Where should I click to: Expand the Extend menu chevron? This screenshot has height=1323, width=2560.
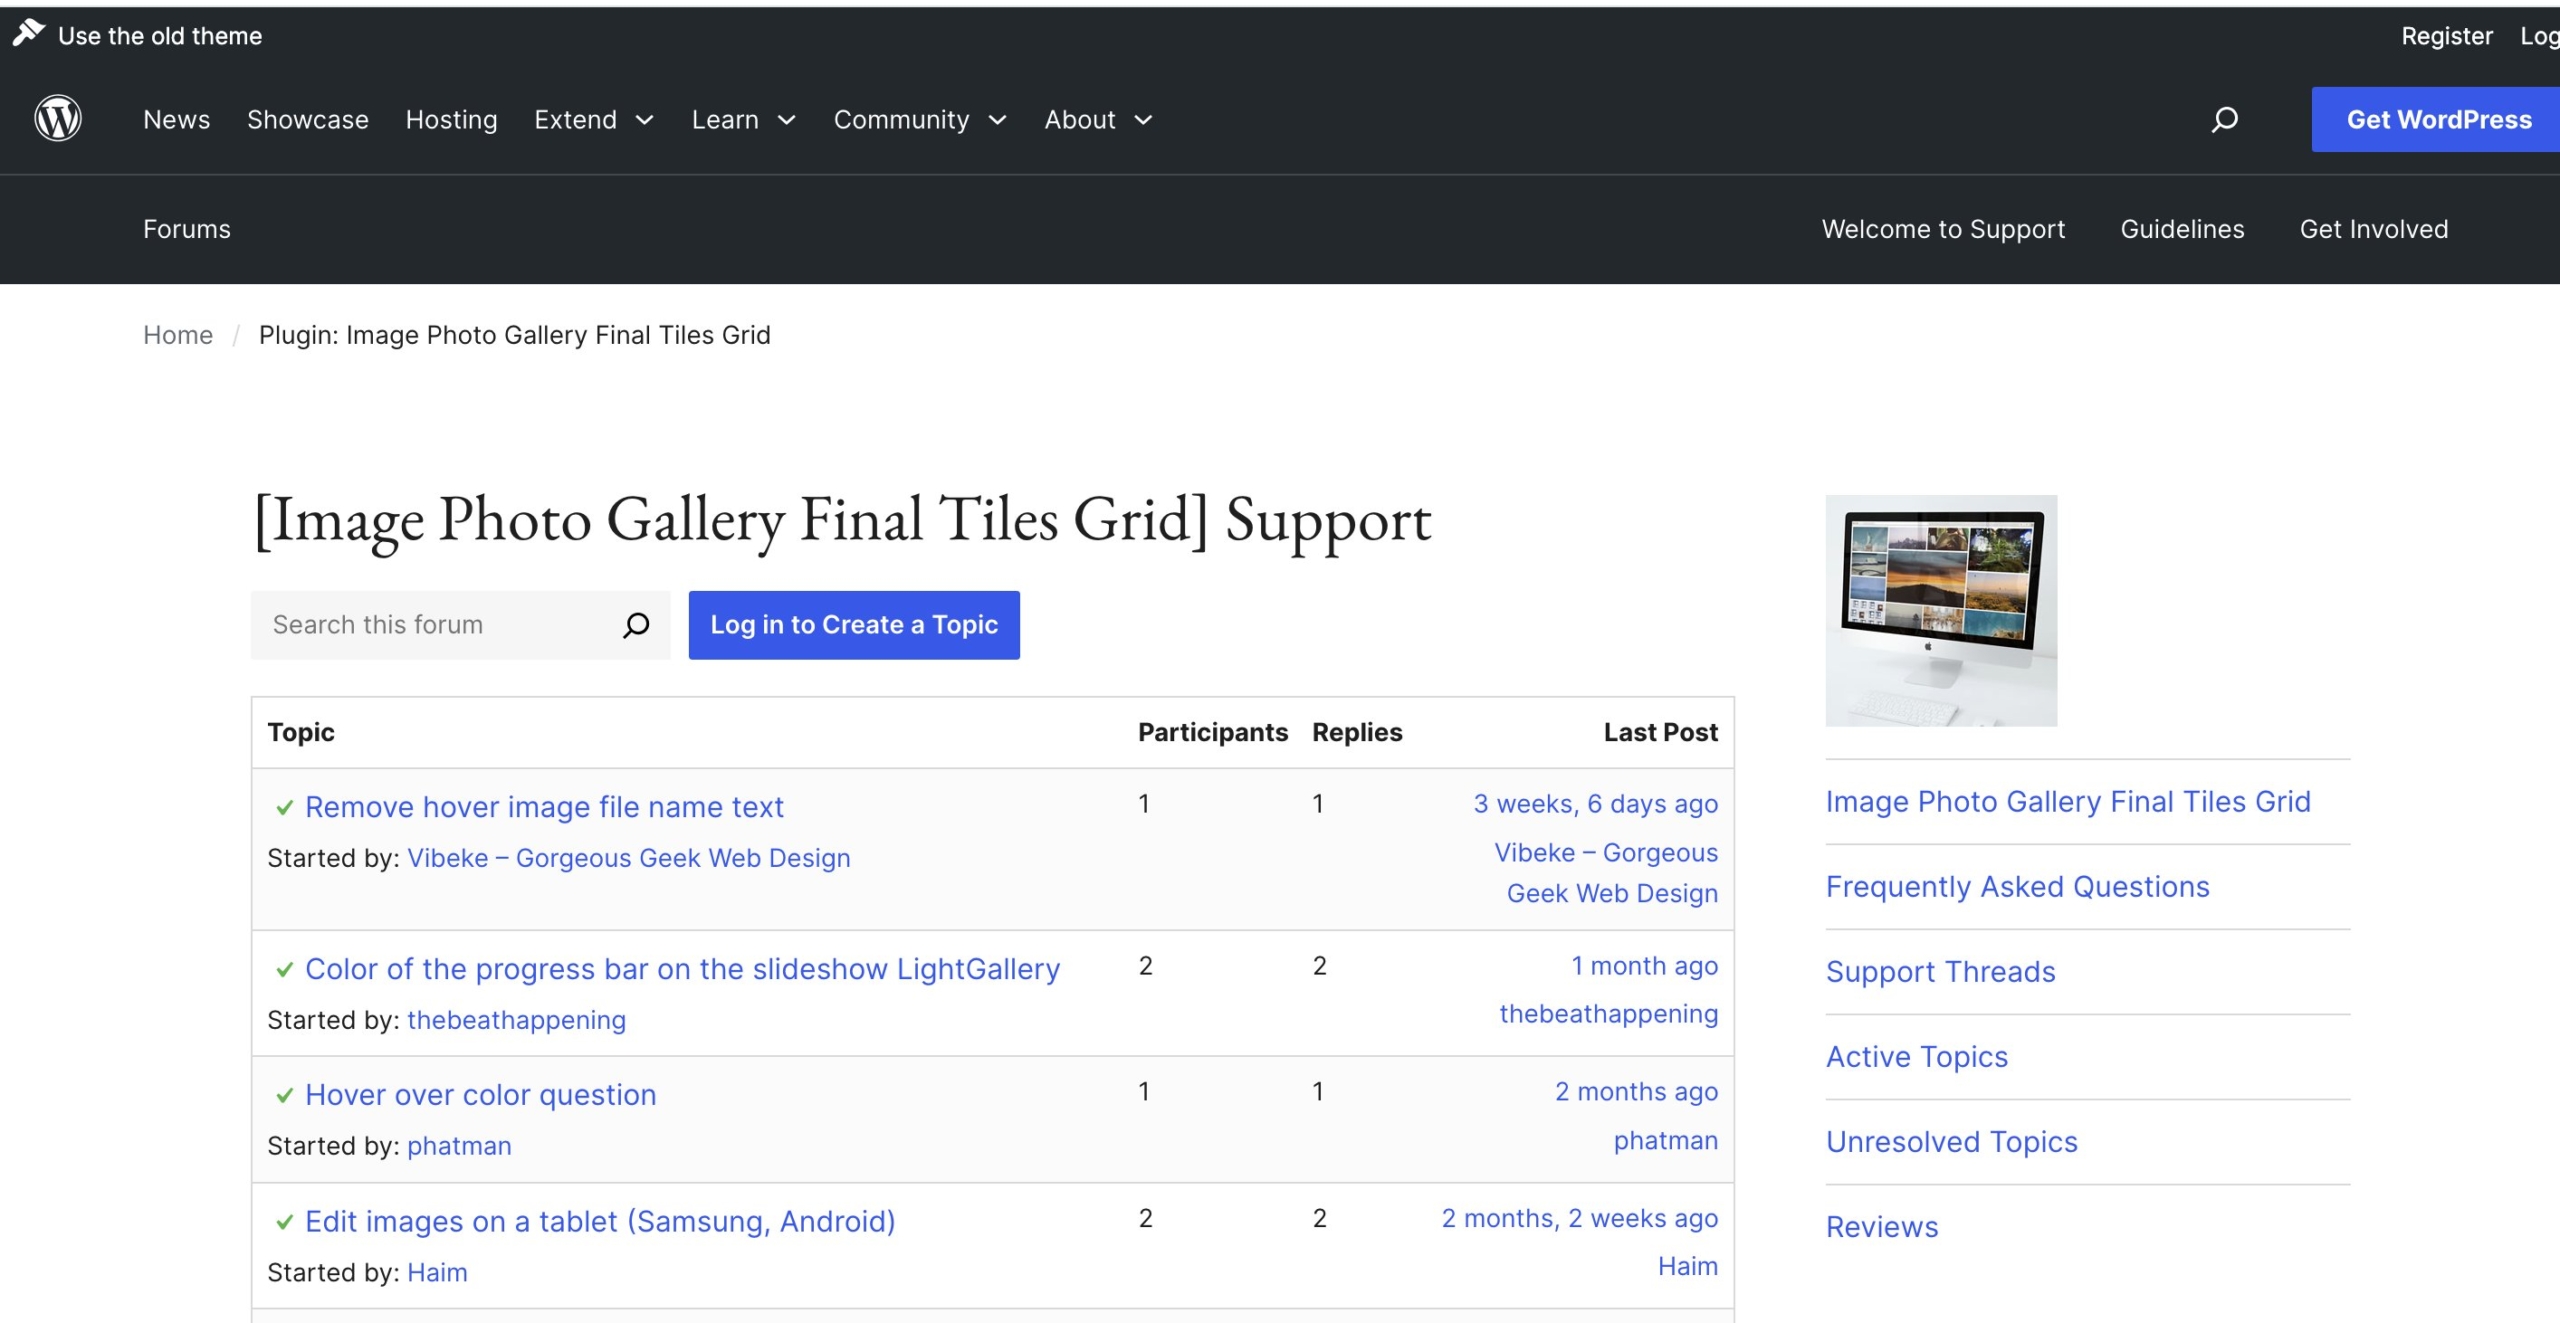click(645, 120)
